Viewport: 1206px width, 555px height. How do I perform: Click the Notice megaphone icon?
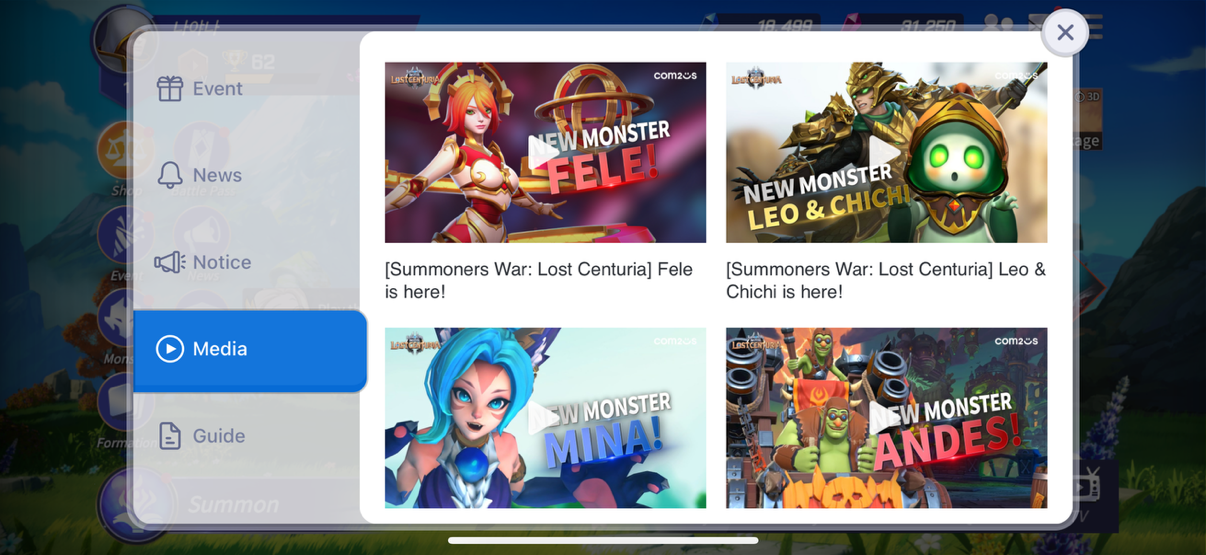tap(170, 262)
